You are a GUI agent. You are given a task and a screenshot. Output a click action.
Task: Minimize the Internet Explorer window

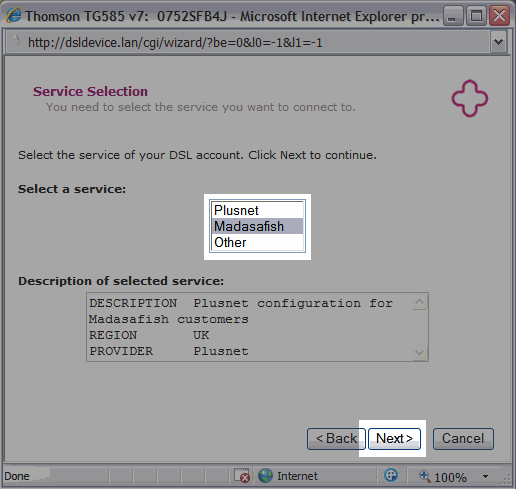tap(453, 16)
